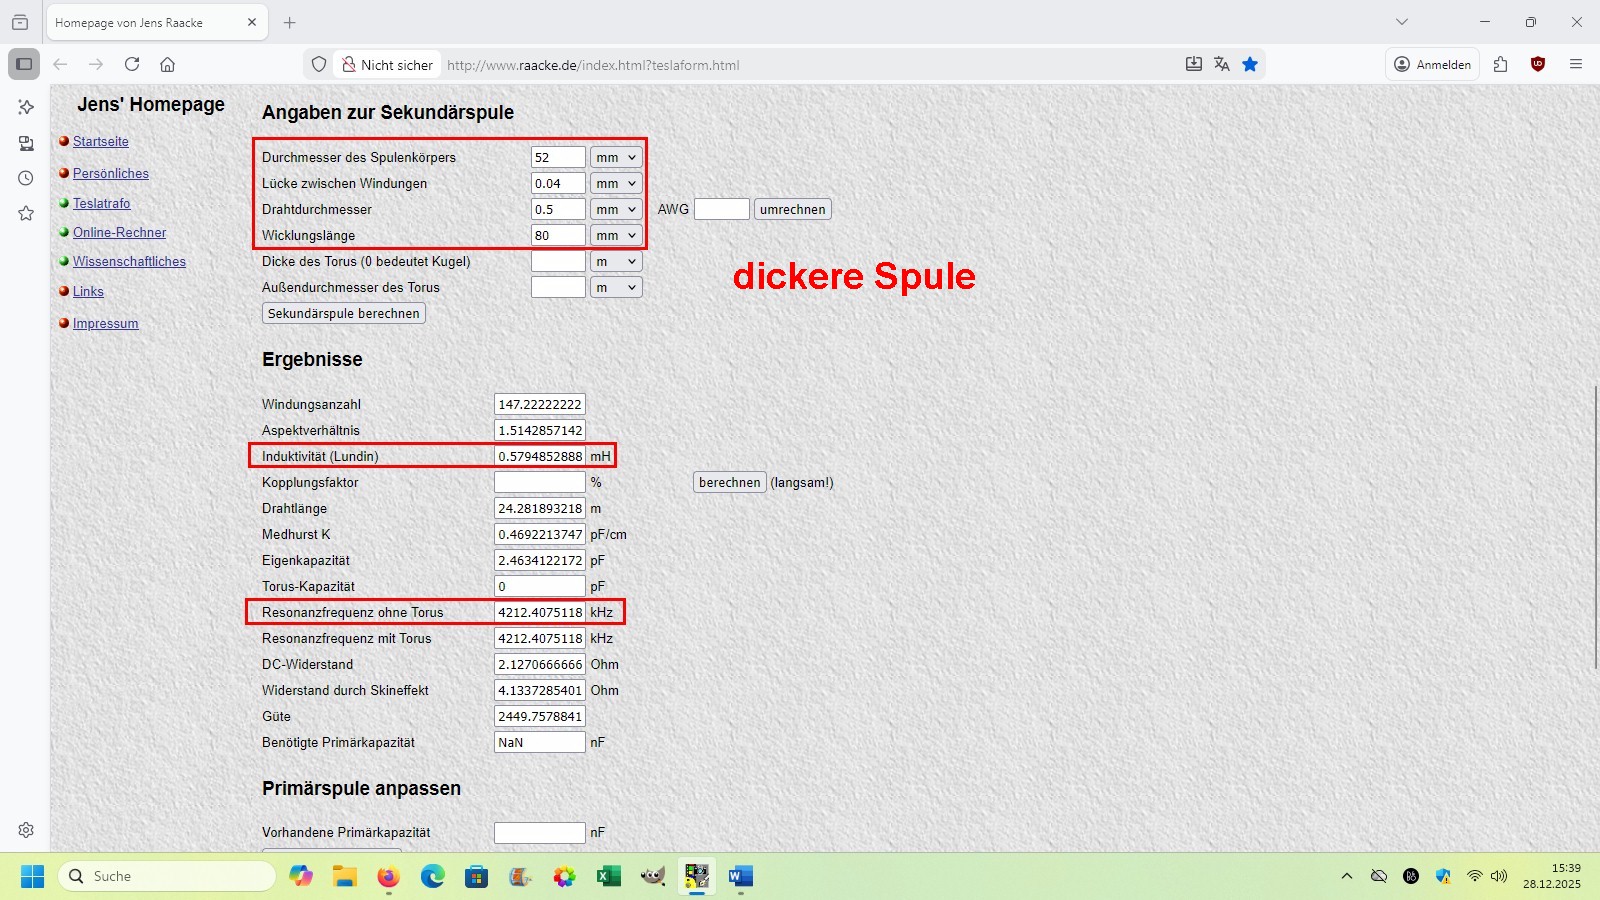Show the 'Nicht sicher' connection info

[387, 65]
